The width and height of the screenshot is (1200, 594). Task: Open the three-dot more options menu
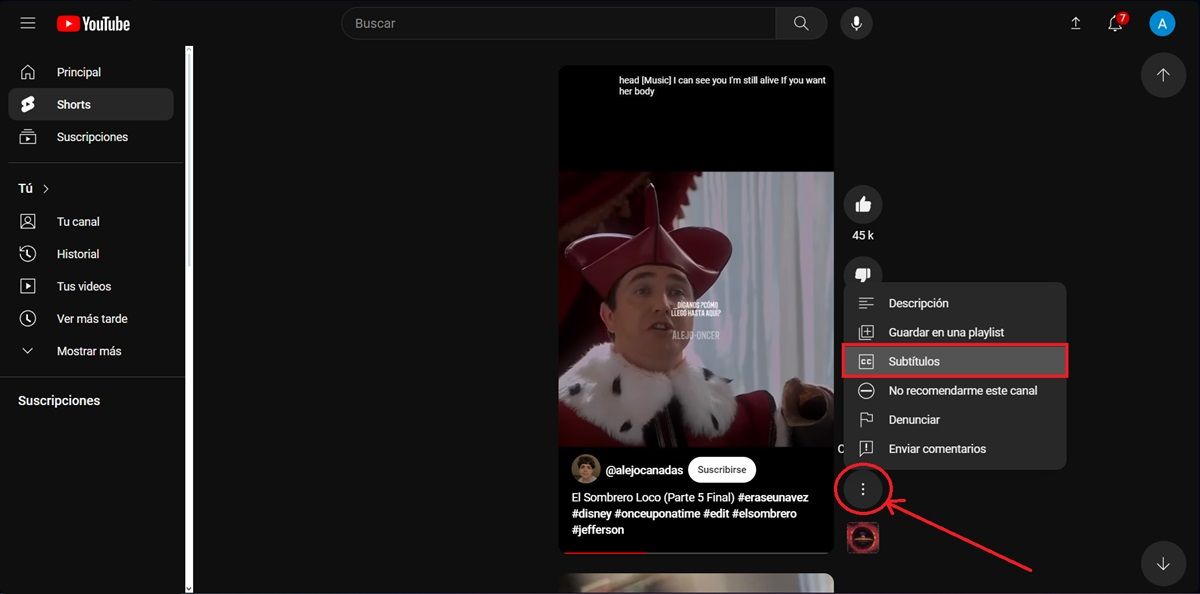[862, 489]
